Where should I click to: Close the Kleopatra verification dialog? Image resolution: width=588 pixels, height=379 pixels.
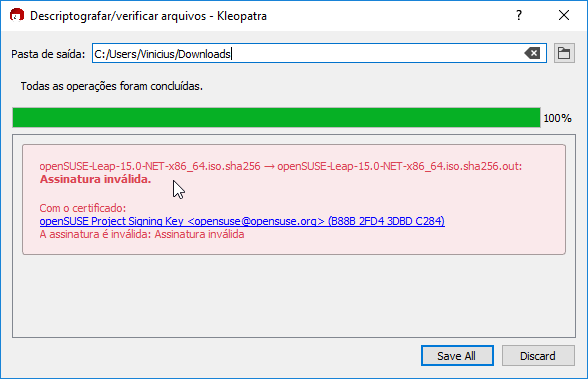point(564,15)
